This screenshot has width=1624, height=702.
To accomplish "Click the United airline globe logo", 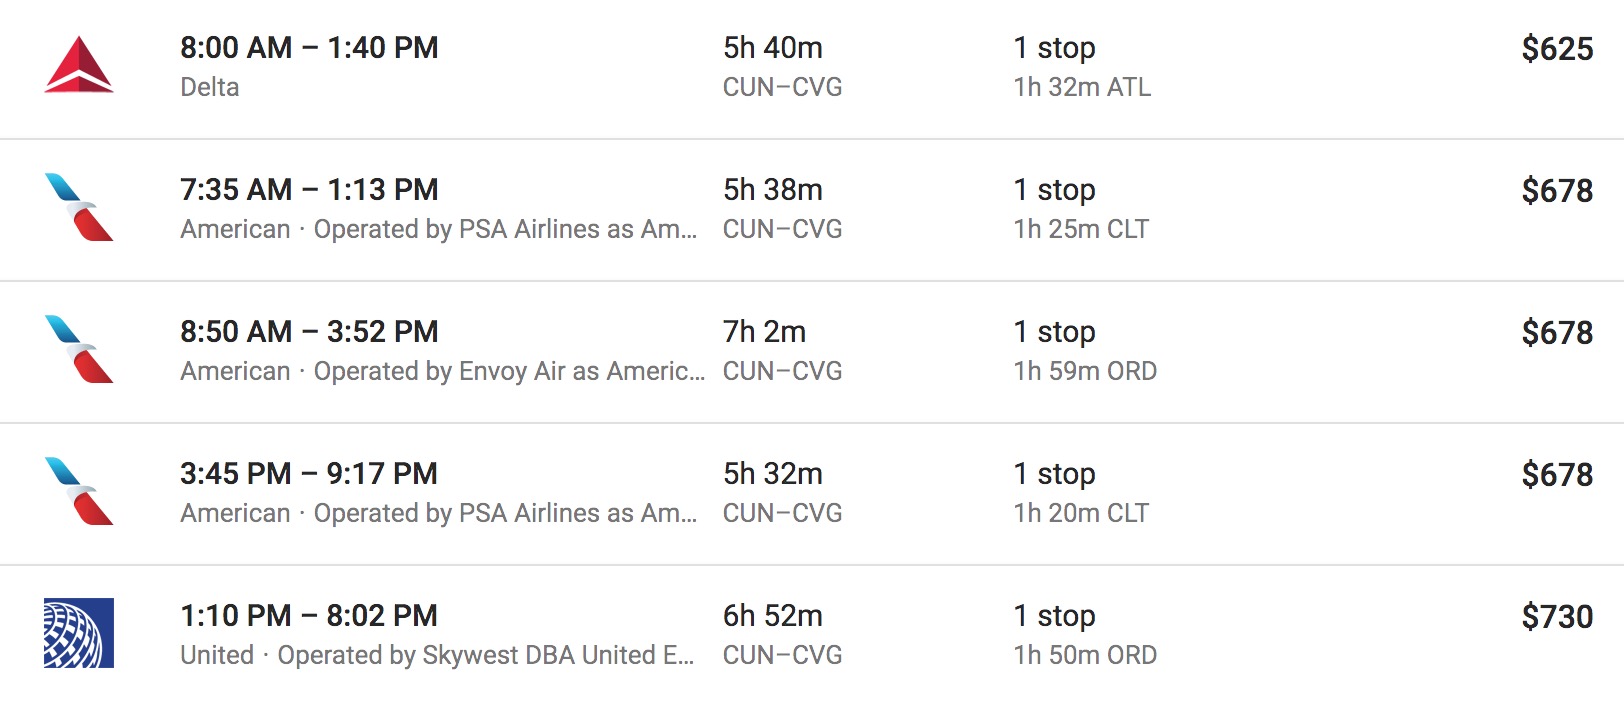I will (x=79, y=633).
